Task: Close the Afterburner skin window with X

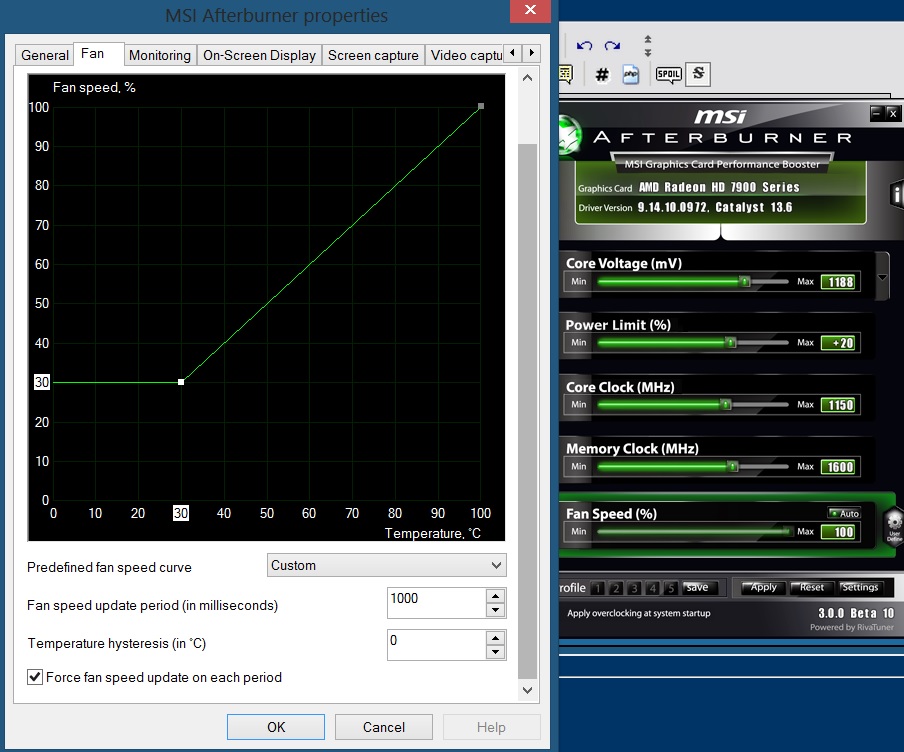Action: click(x=892, y=113)
